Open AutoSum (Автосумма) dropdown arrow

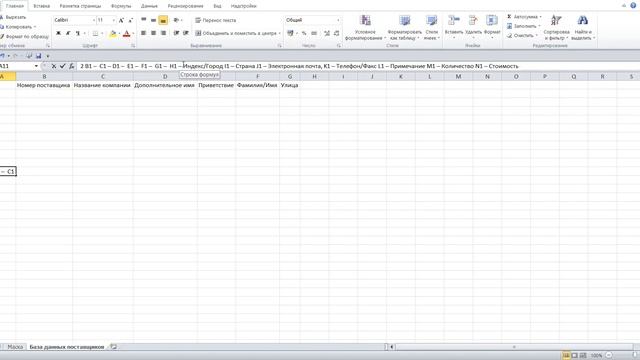(x=540, y=17)
